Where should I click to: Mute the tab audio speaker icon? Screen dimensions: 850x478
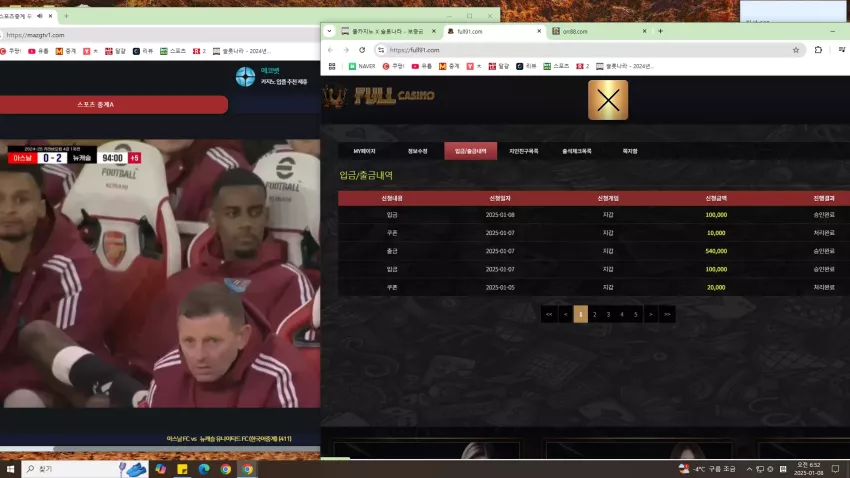(x=40, y=16)
